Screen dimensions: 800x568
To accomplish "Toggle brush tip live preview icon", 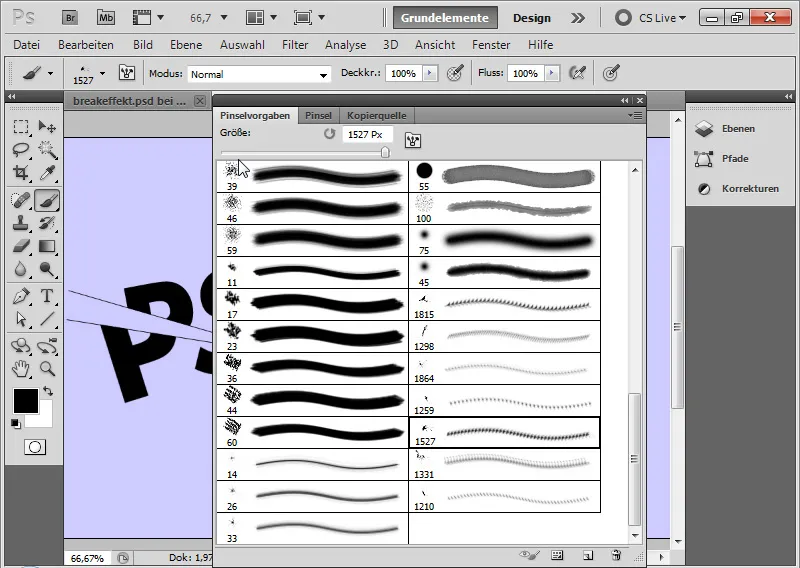I will tap(529, 555).
